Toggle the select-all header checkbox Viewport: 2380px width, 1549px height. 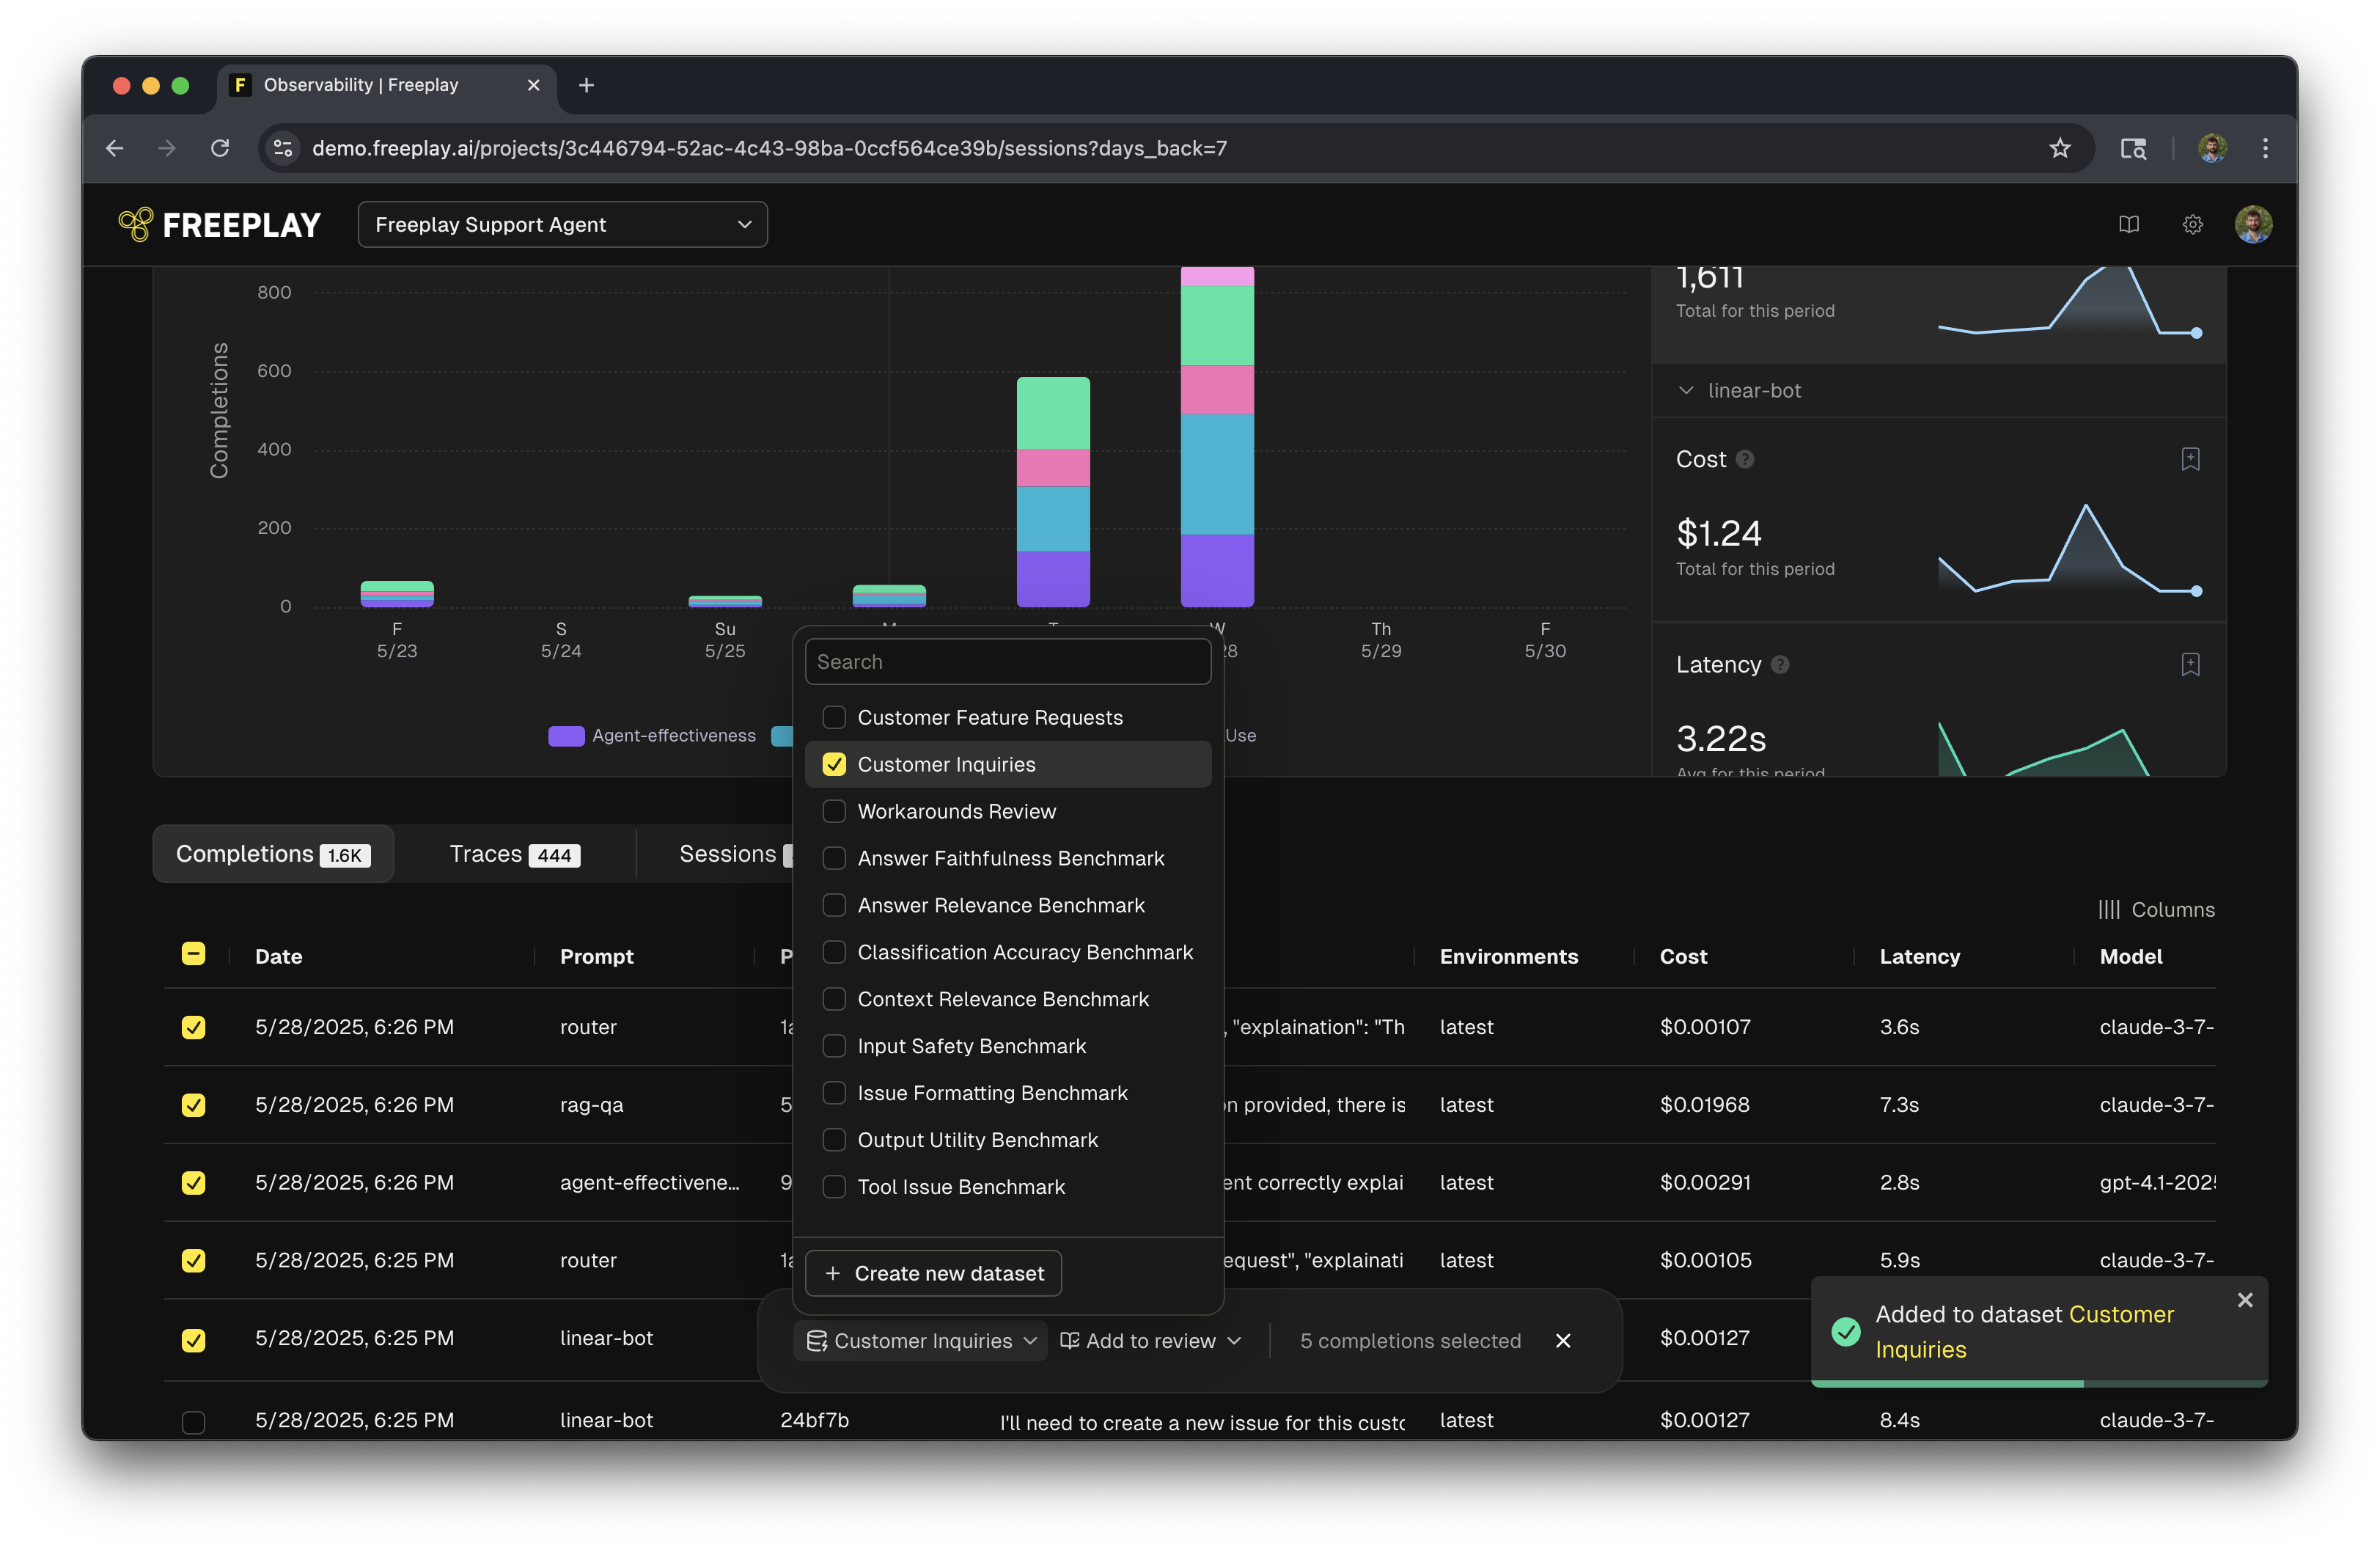193,954
